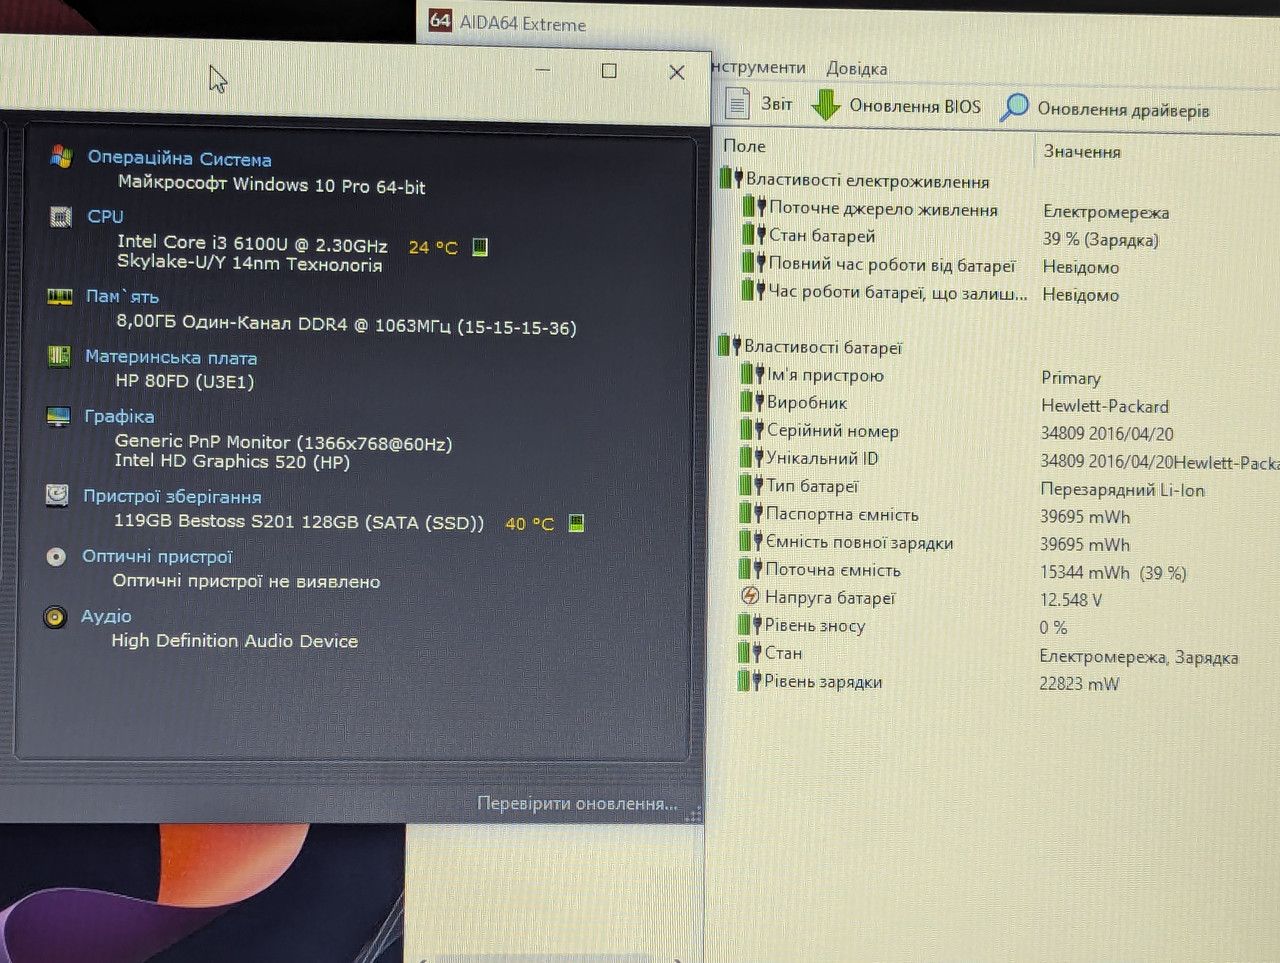Click the battery icon beside Рівень зарядки

[x=749, y=681]
